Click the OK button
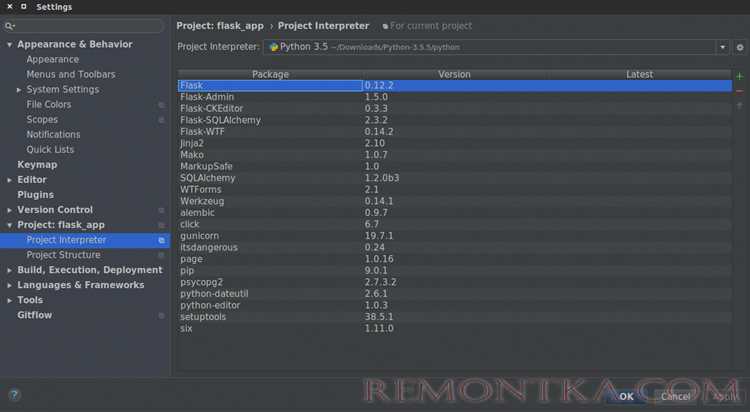 pyautogui.click(x=626, y=397)
